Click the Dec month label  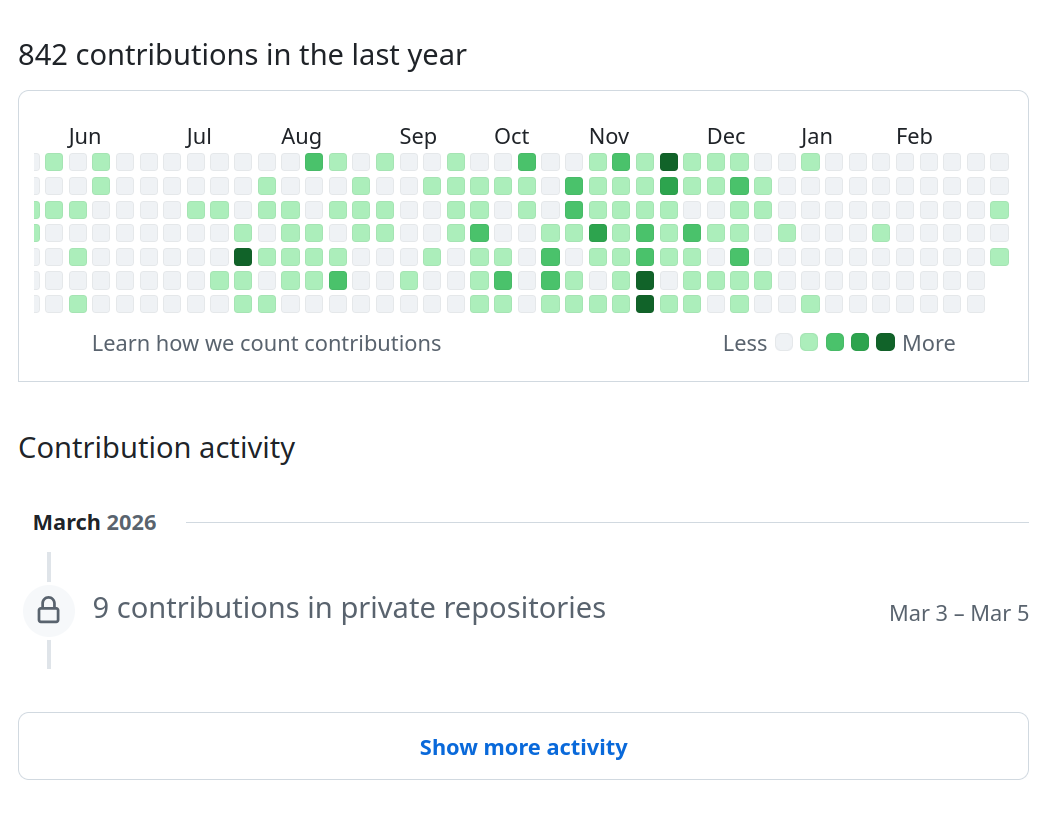pos(726,137)
